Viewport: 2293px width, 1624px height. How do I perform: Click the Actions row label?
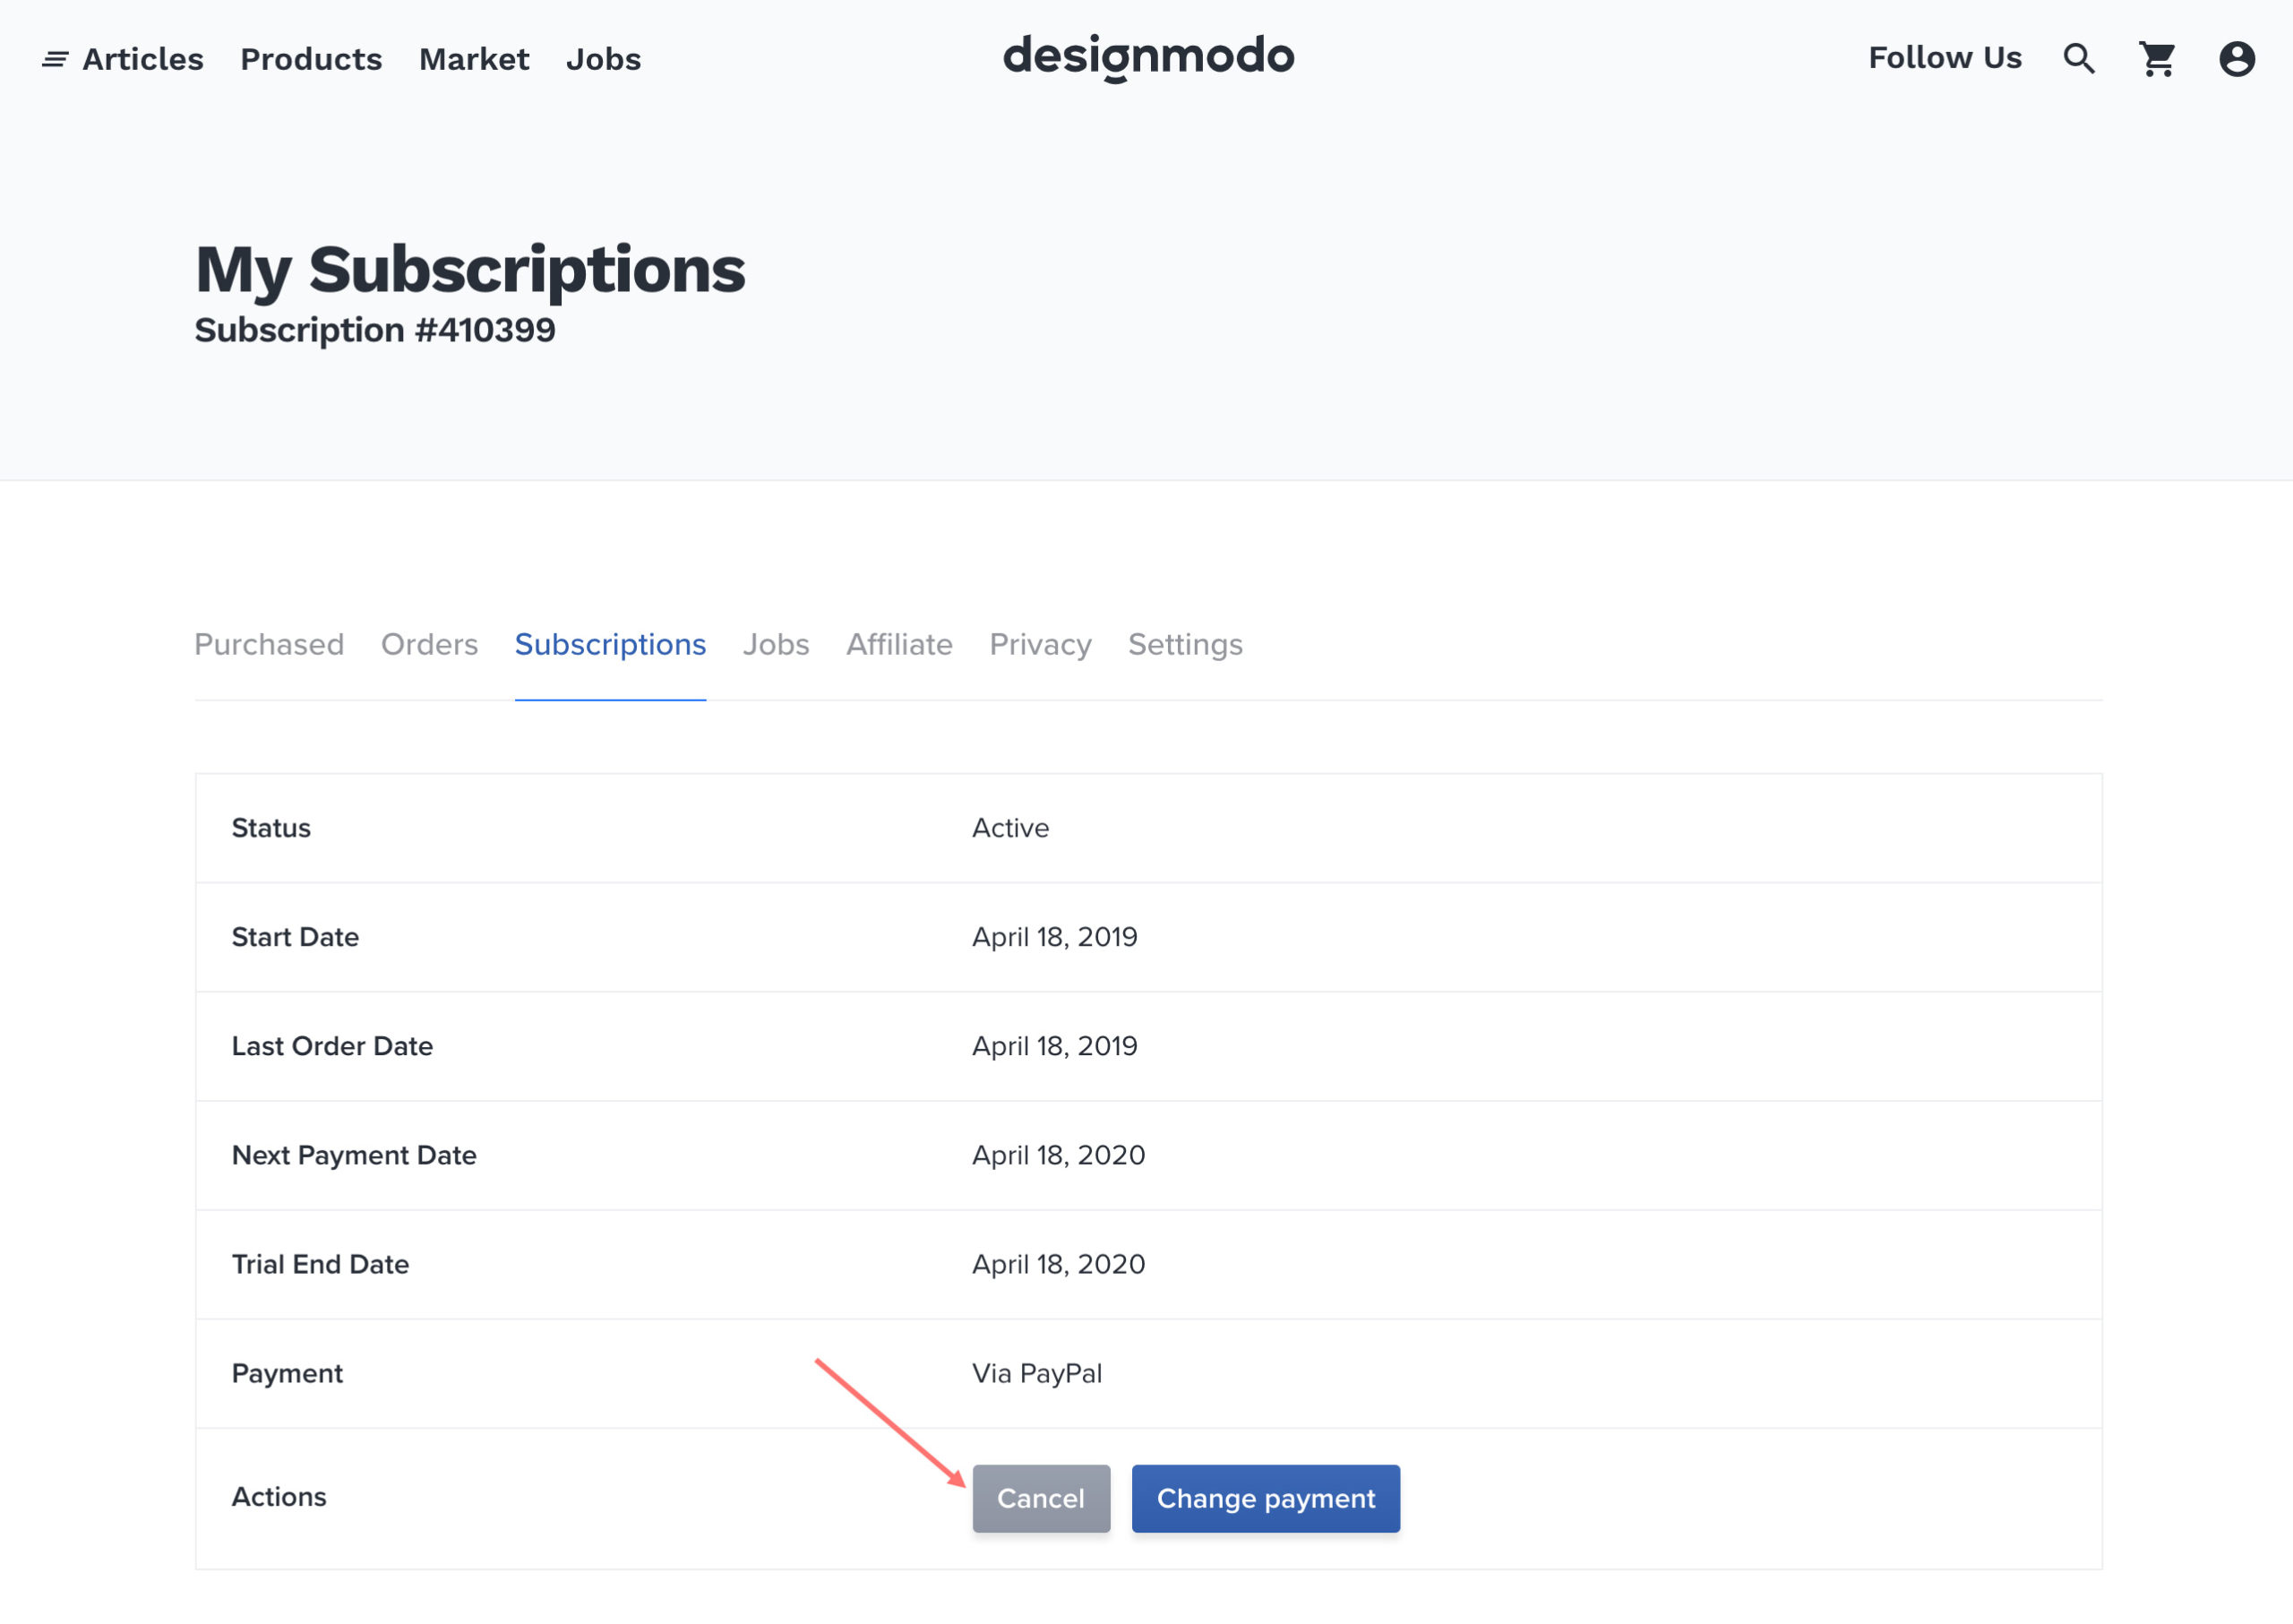[x=279, y=1496]
